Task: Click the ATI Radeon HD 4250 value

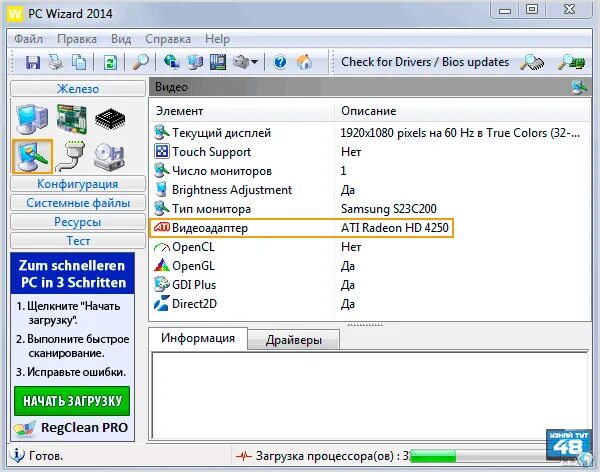Action: 395,228
